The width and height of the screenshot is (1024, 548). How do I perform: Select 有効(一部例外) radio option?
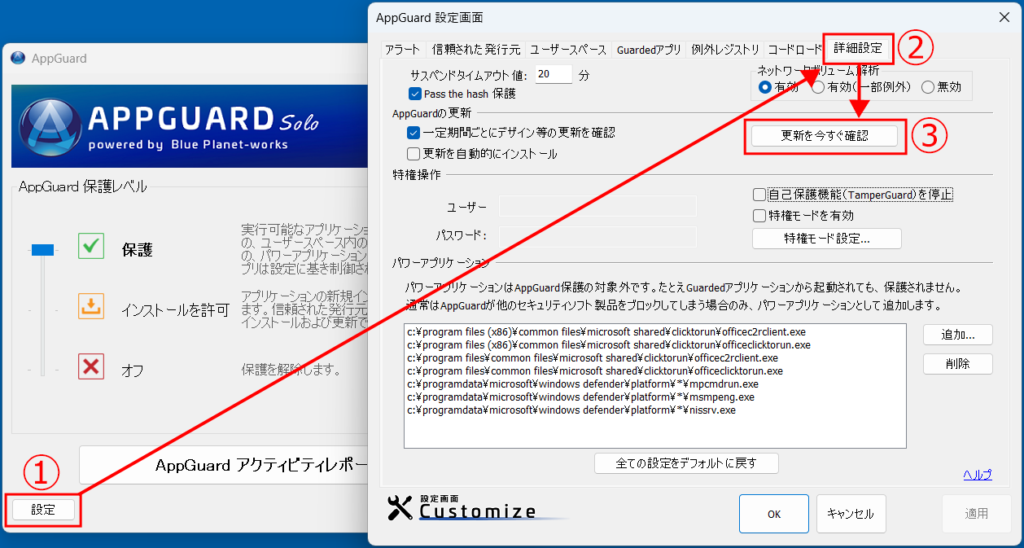pos(817,87)
